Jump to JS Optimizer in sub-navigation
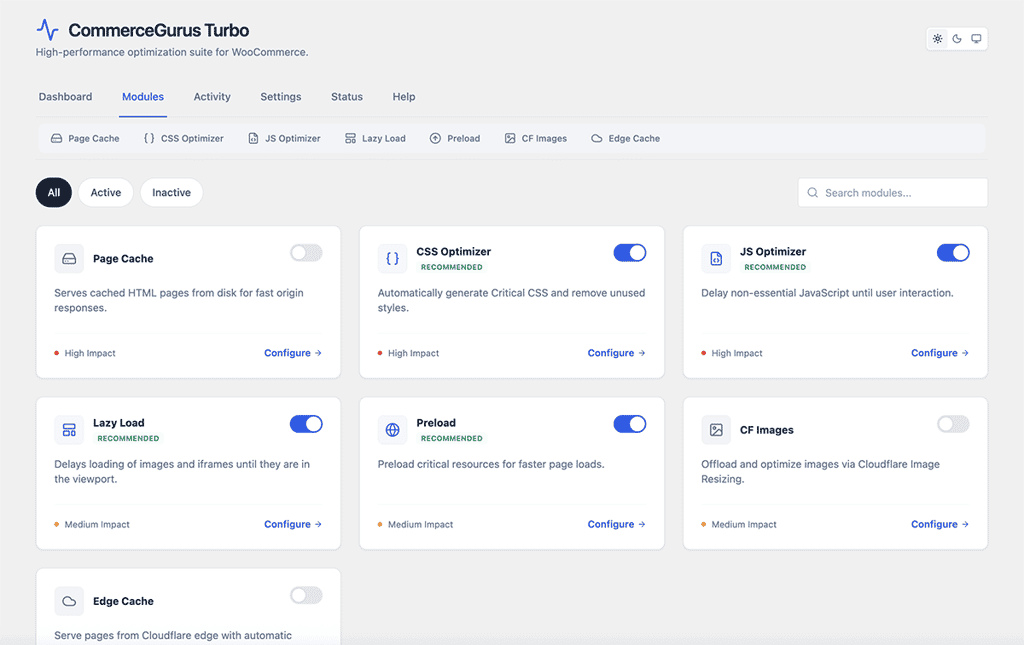The image size is (1024, 645). (x=284, y=138)
